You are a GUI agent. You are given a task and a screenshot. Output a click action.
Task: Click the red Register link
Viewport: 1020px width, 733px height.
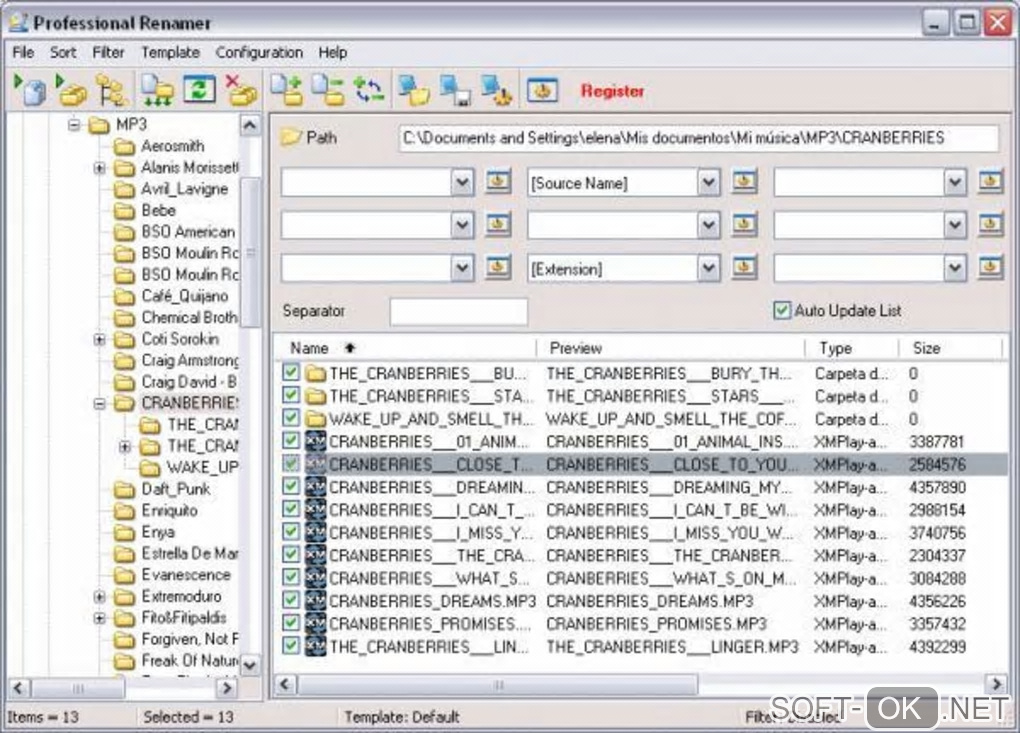click(612, 90)
